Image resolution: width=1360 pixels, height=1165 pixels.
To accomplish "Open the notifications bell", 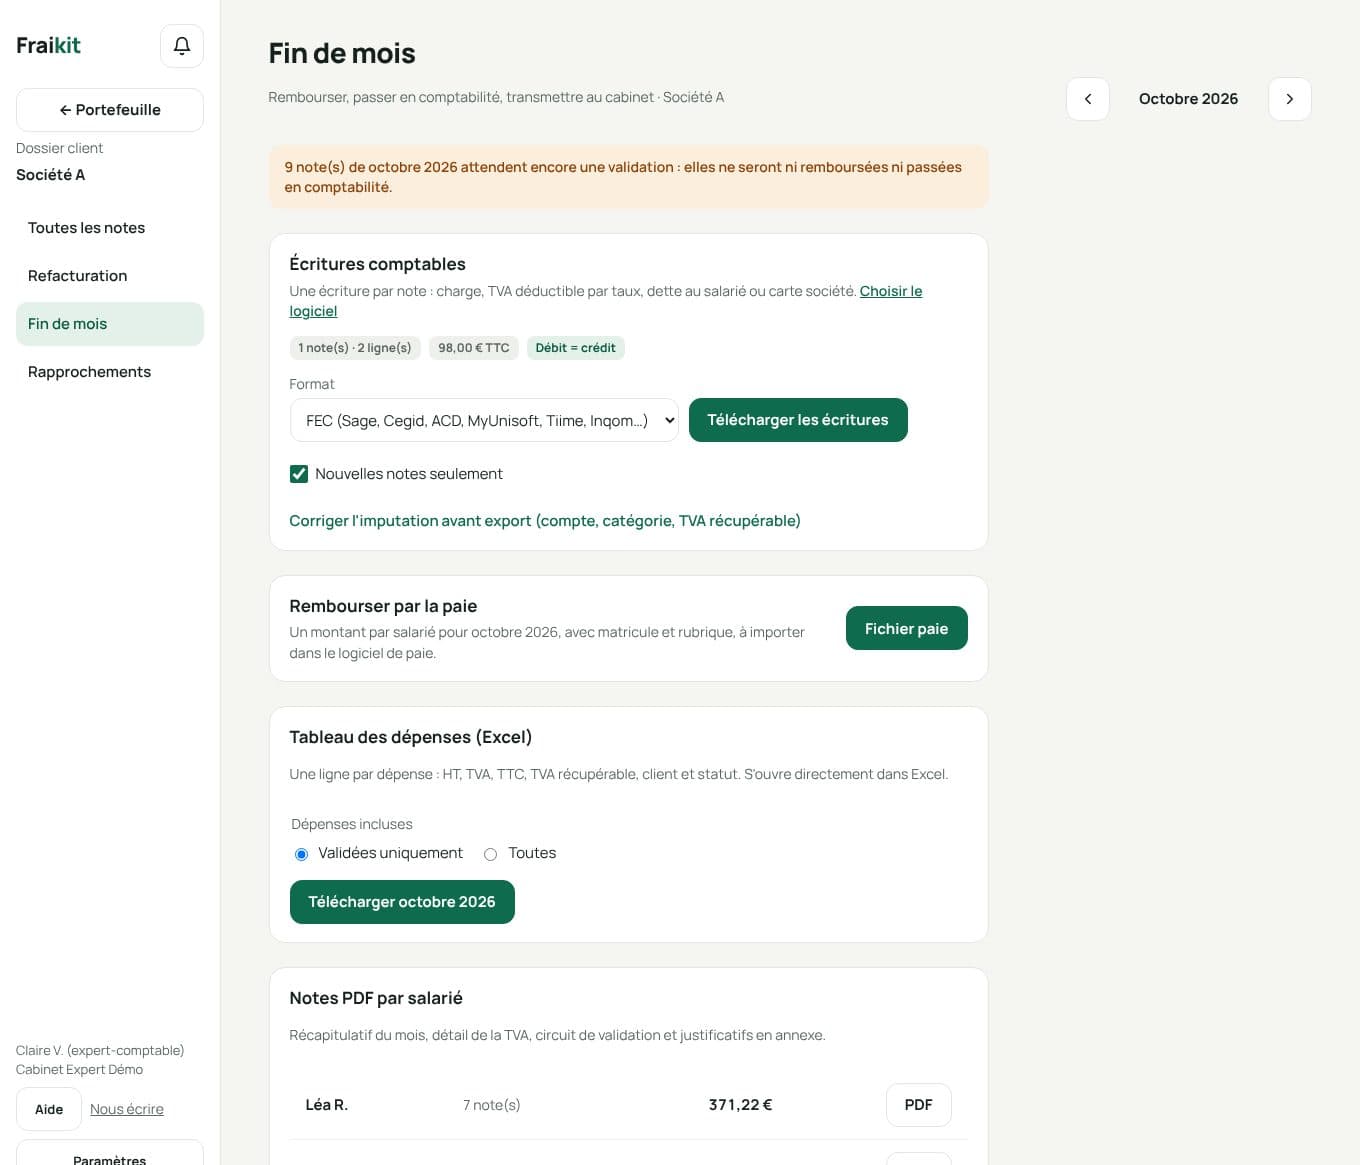I will tap(182, 46).
